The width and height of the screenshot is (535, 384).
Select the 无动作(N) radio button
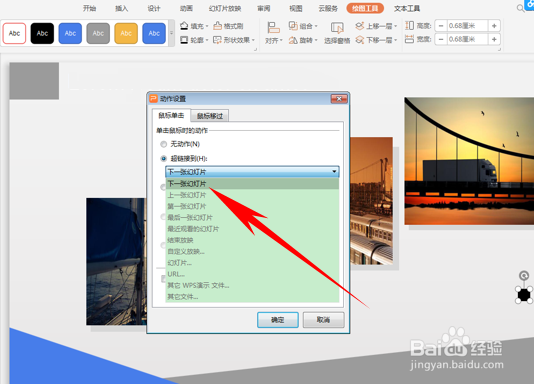(164, 144)
